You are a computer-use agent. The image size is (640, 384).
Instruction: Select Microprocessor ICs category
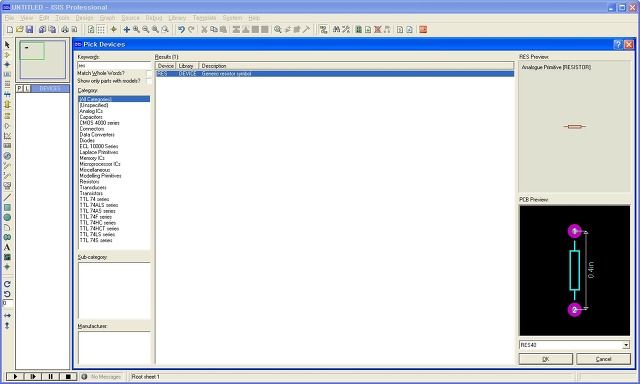point(100,164)
